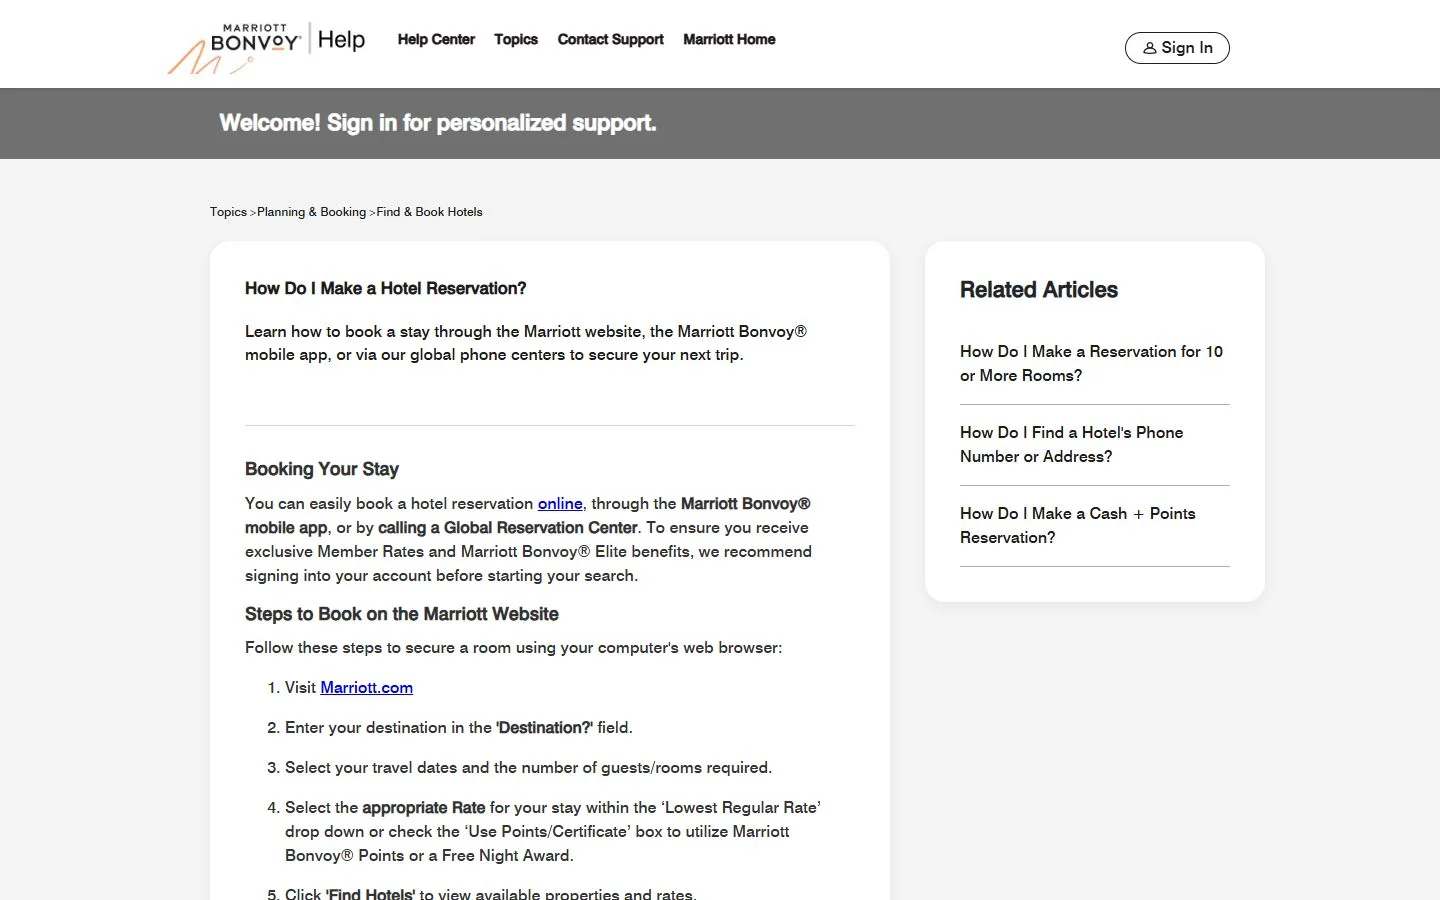Open the Cash + Points reservation article
Screen dimensions: 1440x900
(1077, 526)
